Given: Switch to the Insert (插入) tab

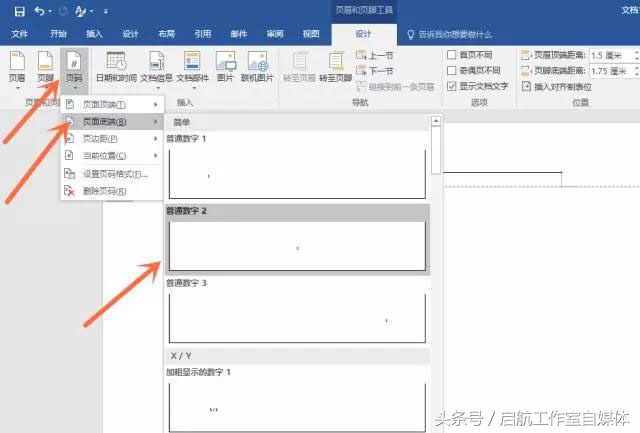Looking at the screenshot, I should (94, 34).
